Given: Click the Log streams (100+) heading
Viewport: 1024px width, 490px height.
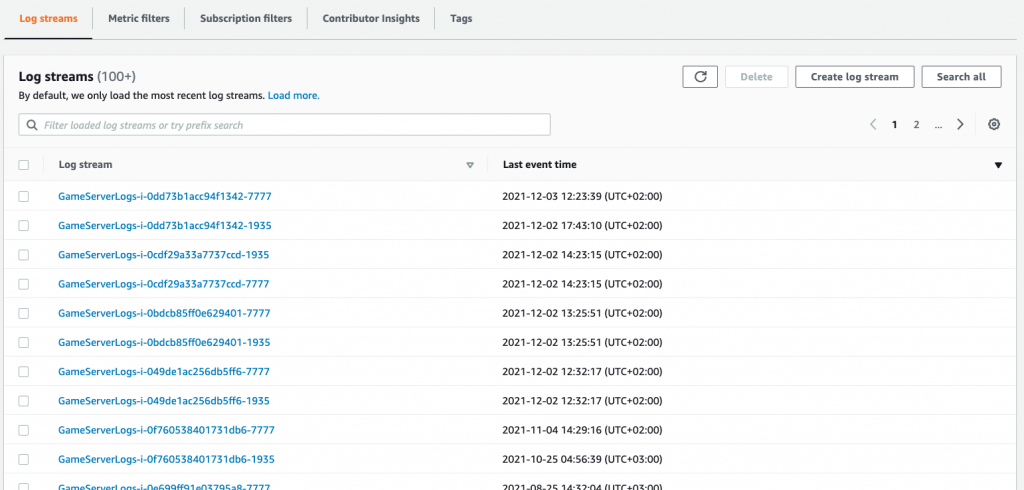Looking at the screenshot, I should (77, 76).
